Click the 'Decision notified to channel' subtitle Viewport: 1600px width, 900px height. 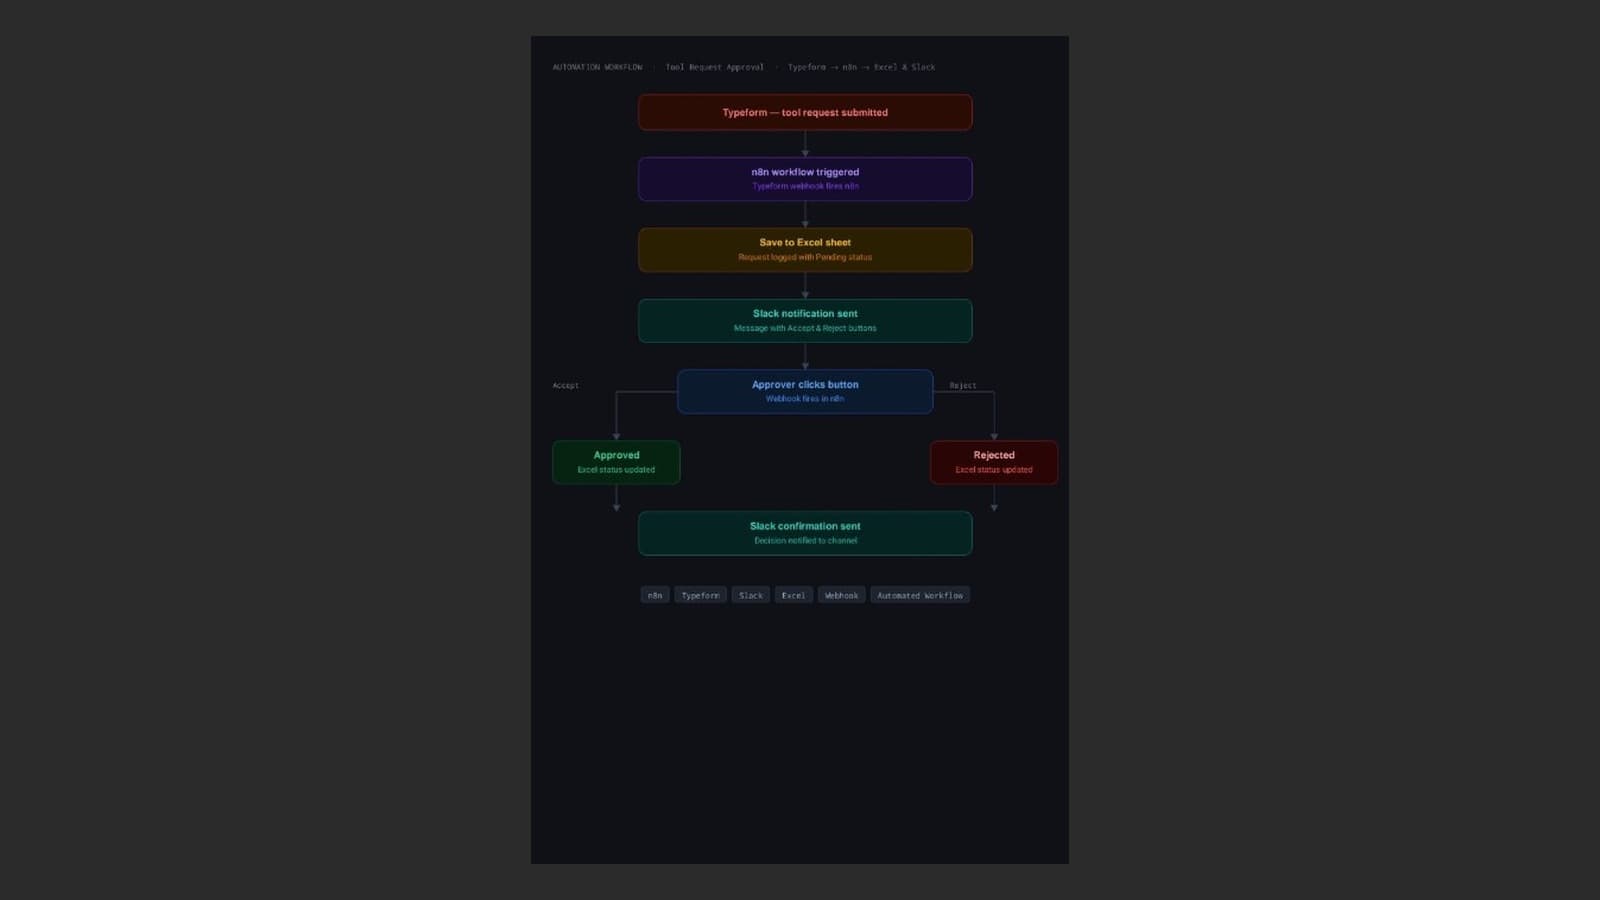(x=805, y=541)
